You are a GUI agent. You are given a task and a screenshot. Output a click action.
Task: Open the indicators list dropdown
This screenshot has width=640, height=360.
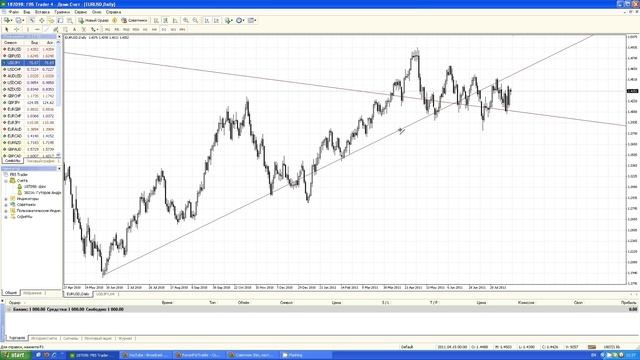(x=229, y=20)
